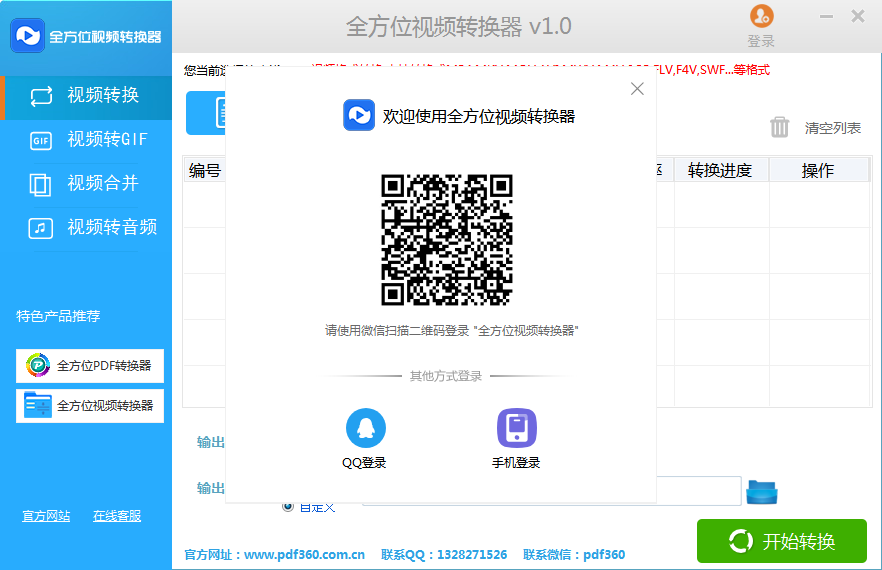The height and width of the screenshot is (570, 882).
Task: Click the video-to-GIF sidebar icon
Action: point(41,140)
